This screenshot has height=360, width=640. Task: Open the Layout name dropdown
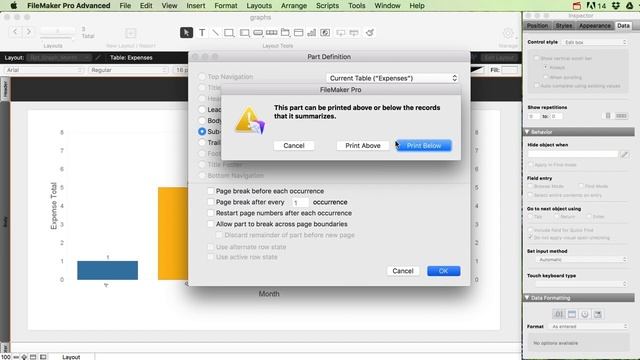60,58
